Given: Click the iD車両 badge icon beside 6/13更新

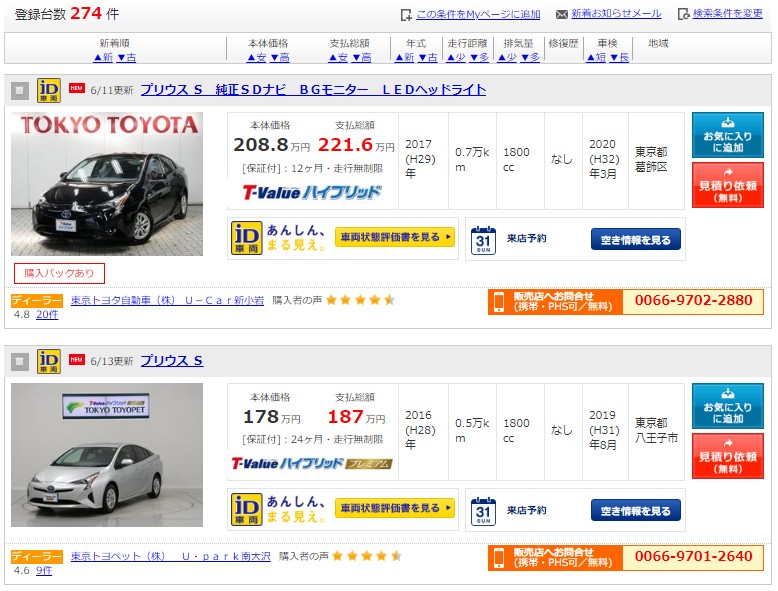Looking at the screenshot, I should 49,361.
